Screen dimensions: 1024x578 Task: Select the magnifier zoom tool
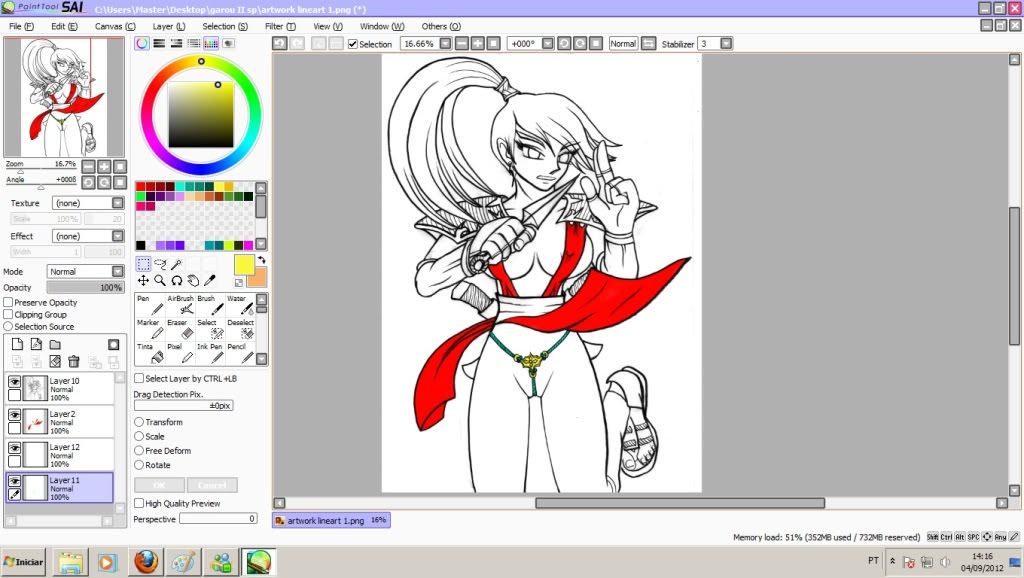point(160,281)
